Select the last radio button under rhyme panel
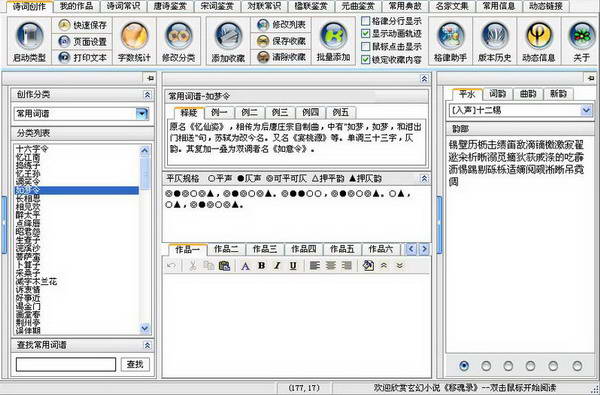This screenshot has width=600, height=395. (577, 366)
